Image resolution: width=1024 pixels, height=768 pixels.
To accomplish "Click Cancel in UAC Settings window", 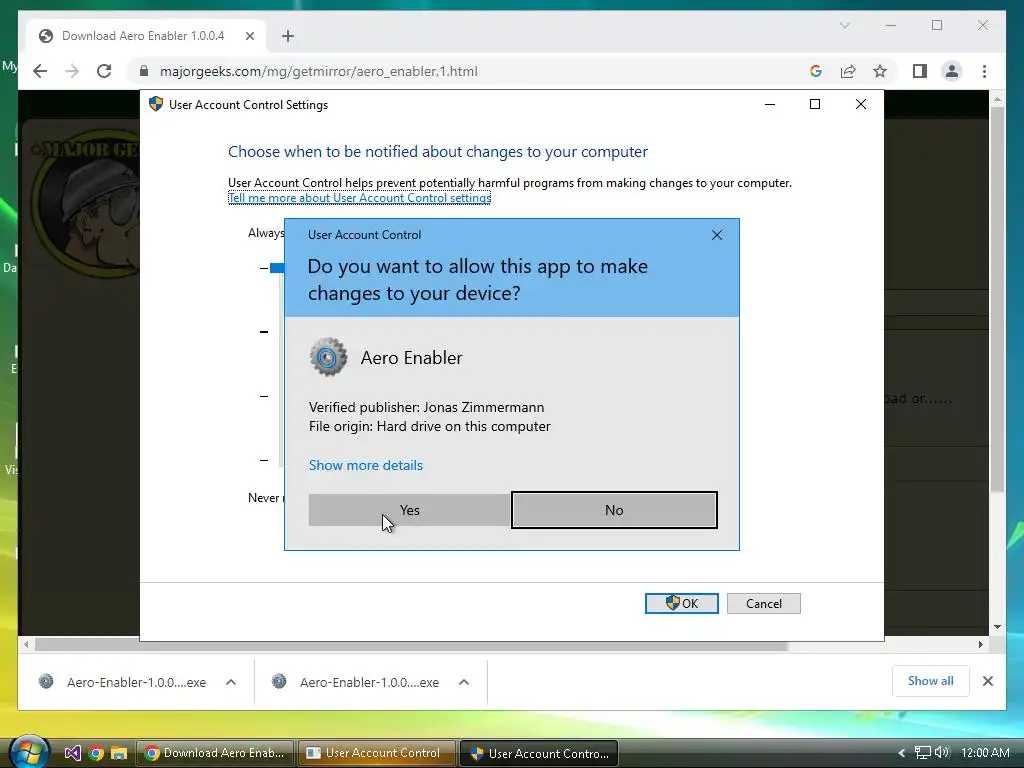I will [763, 603].
